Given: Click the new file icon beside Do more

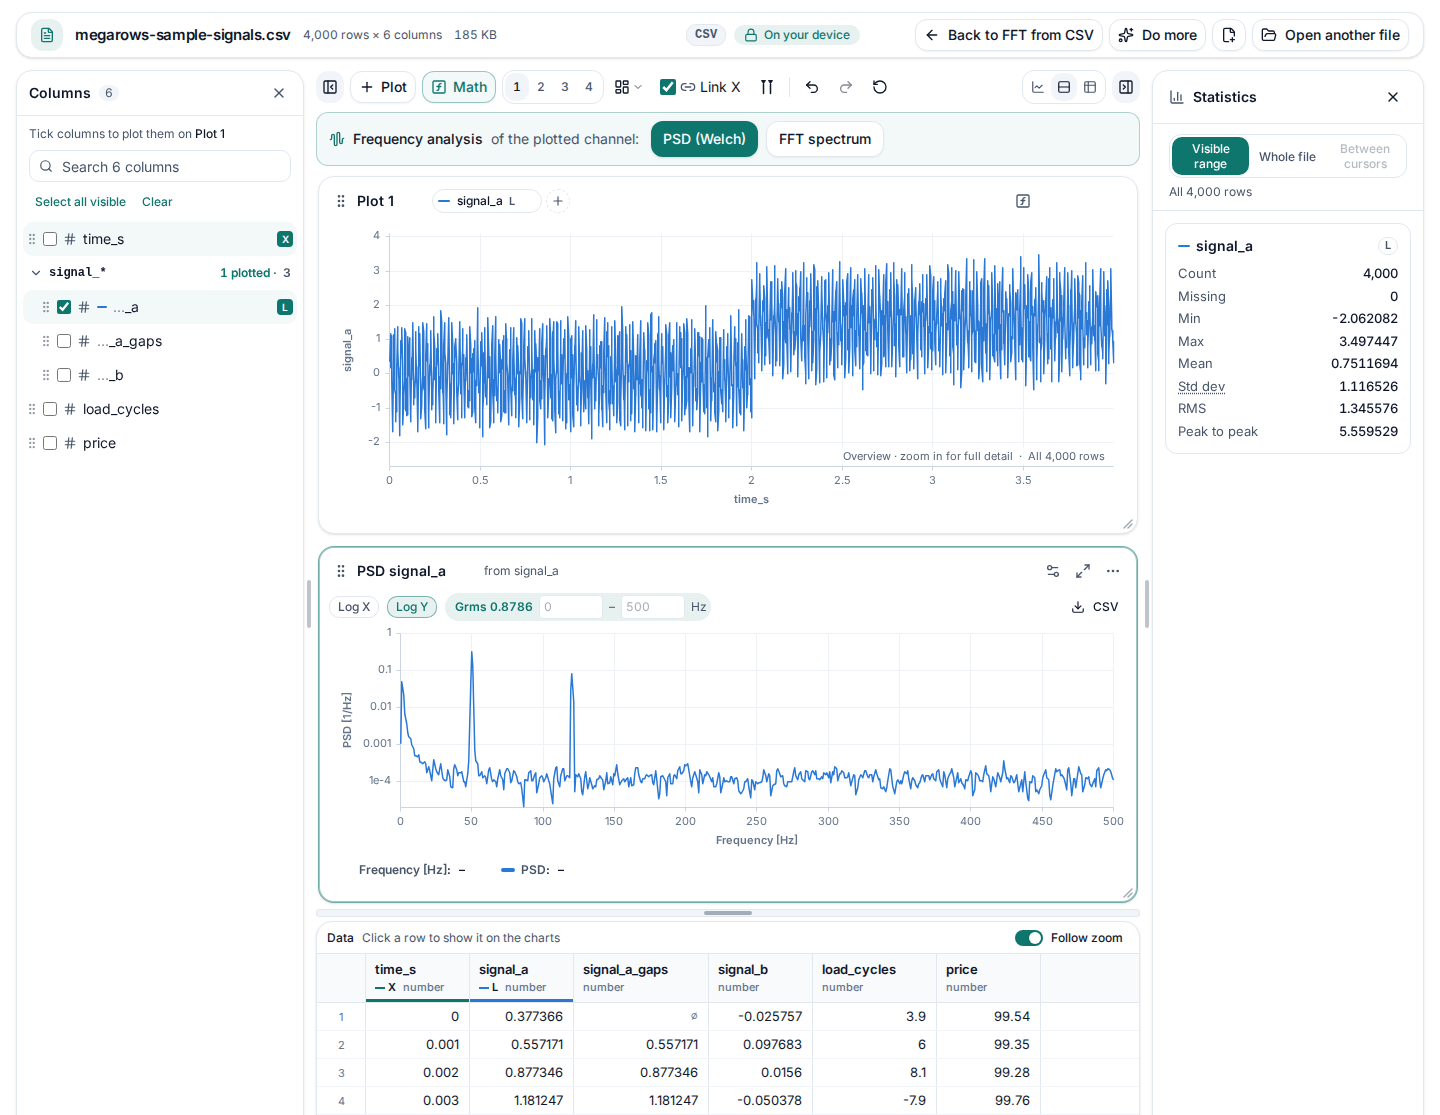Looking at the screenshot, I should (1229, 35).
